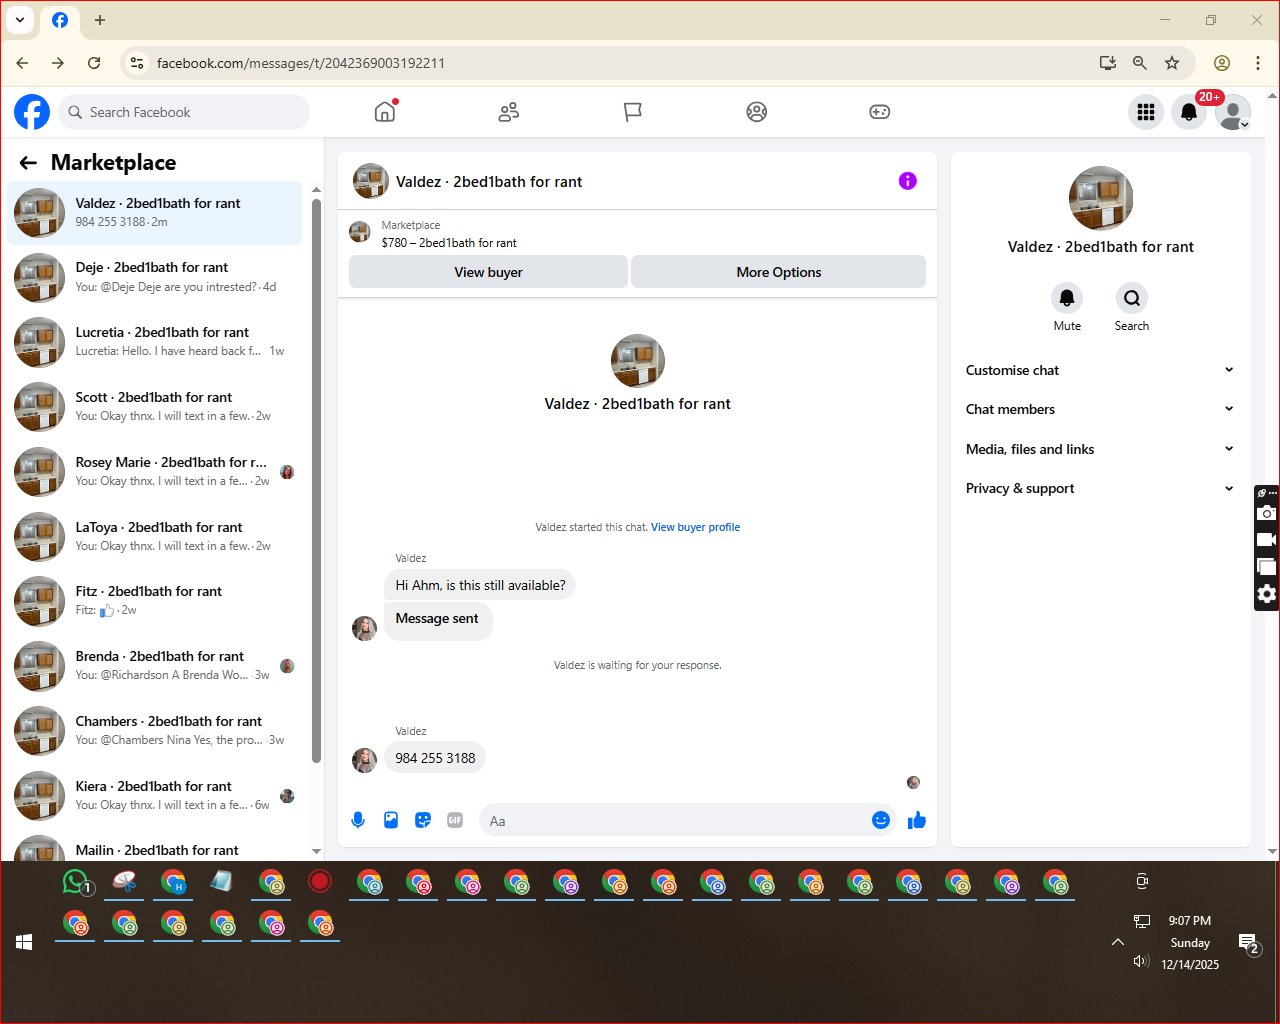Open the Facebook menu grid icon
Viewport: 1280px width, 1024px height.
click(1146, 112)
